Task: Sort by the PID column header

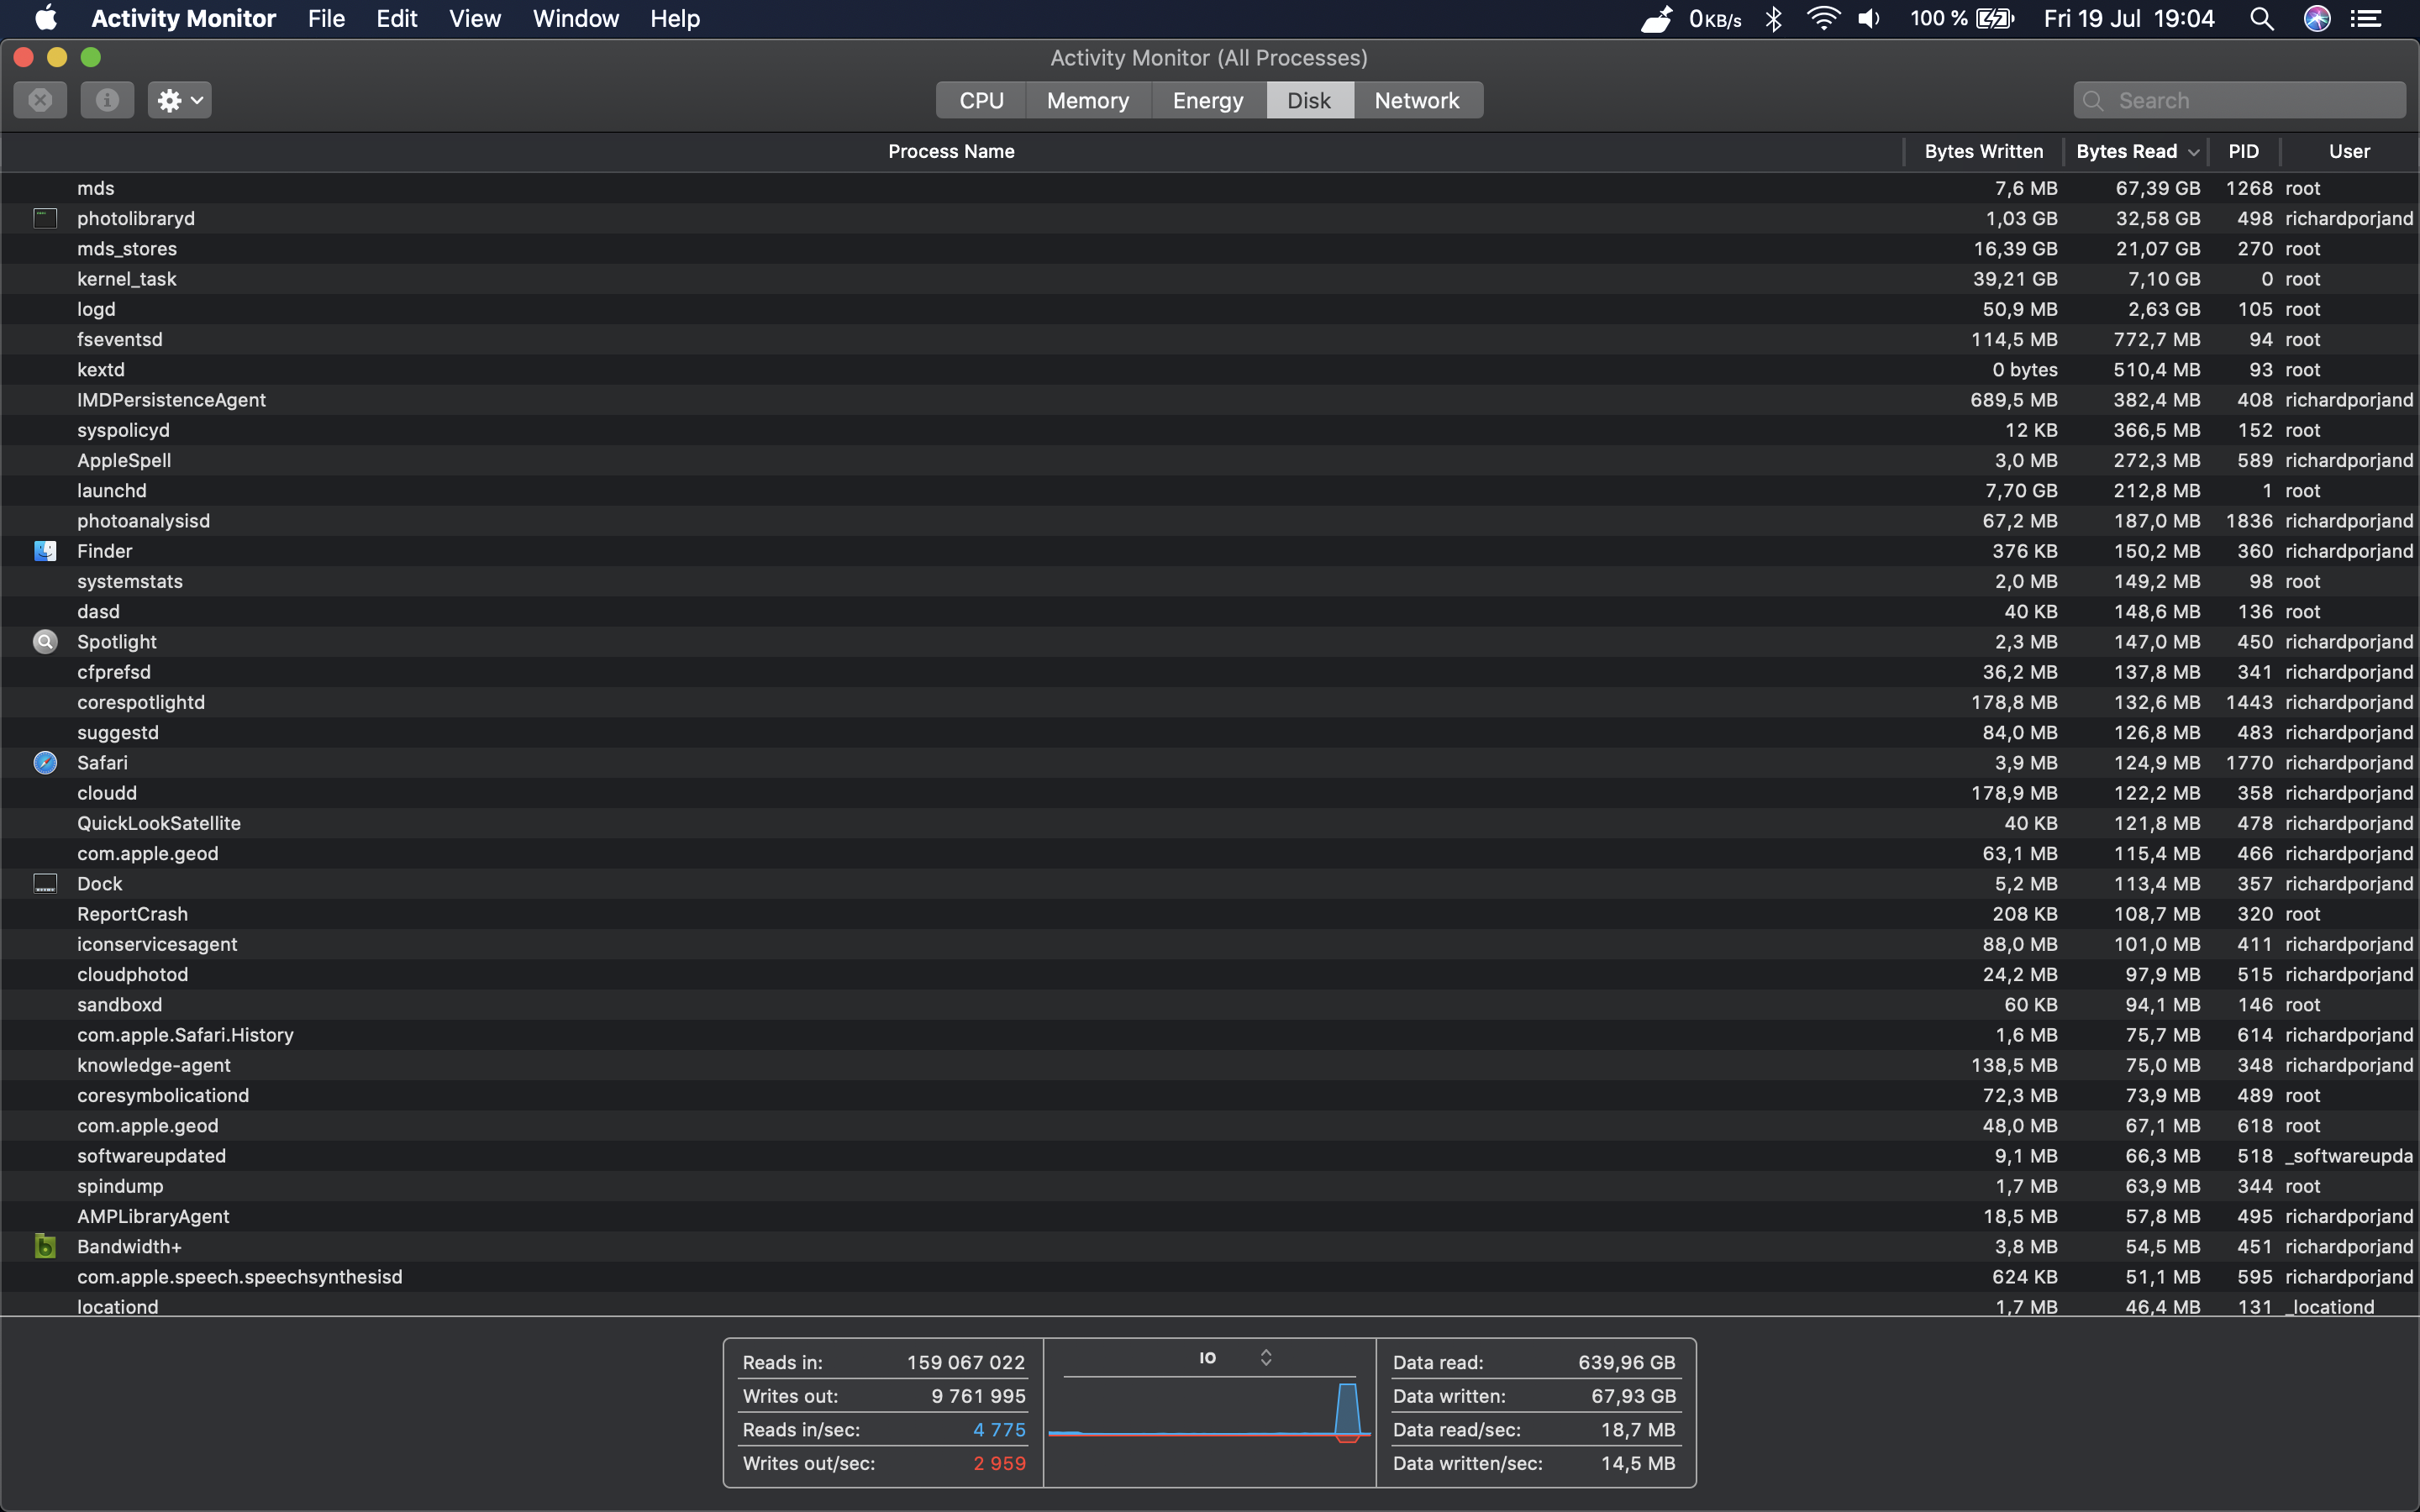Action: click(2243, 151)
